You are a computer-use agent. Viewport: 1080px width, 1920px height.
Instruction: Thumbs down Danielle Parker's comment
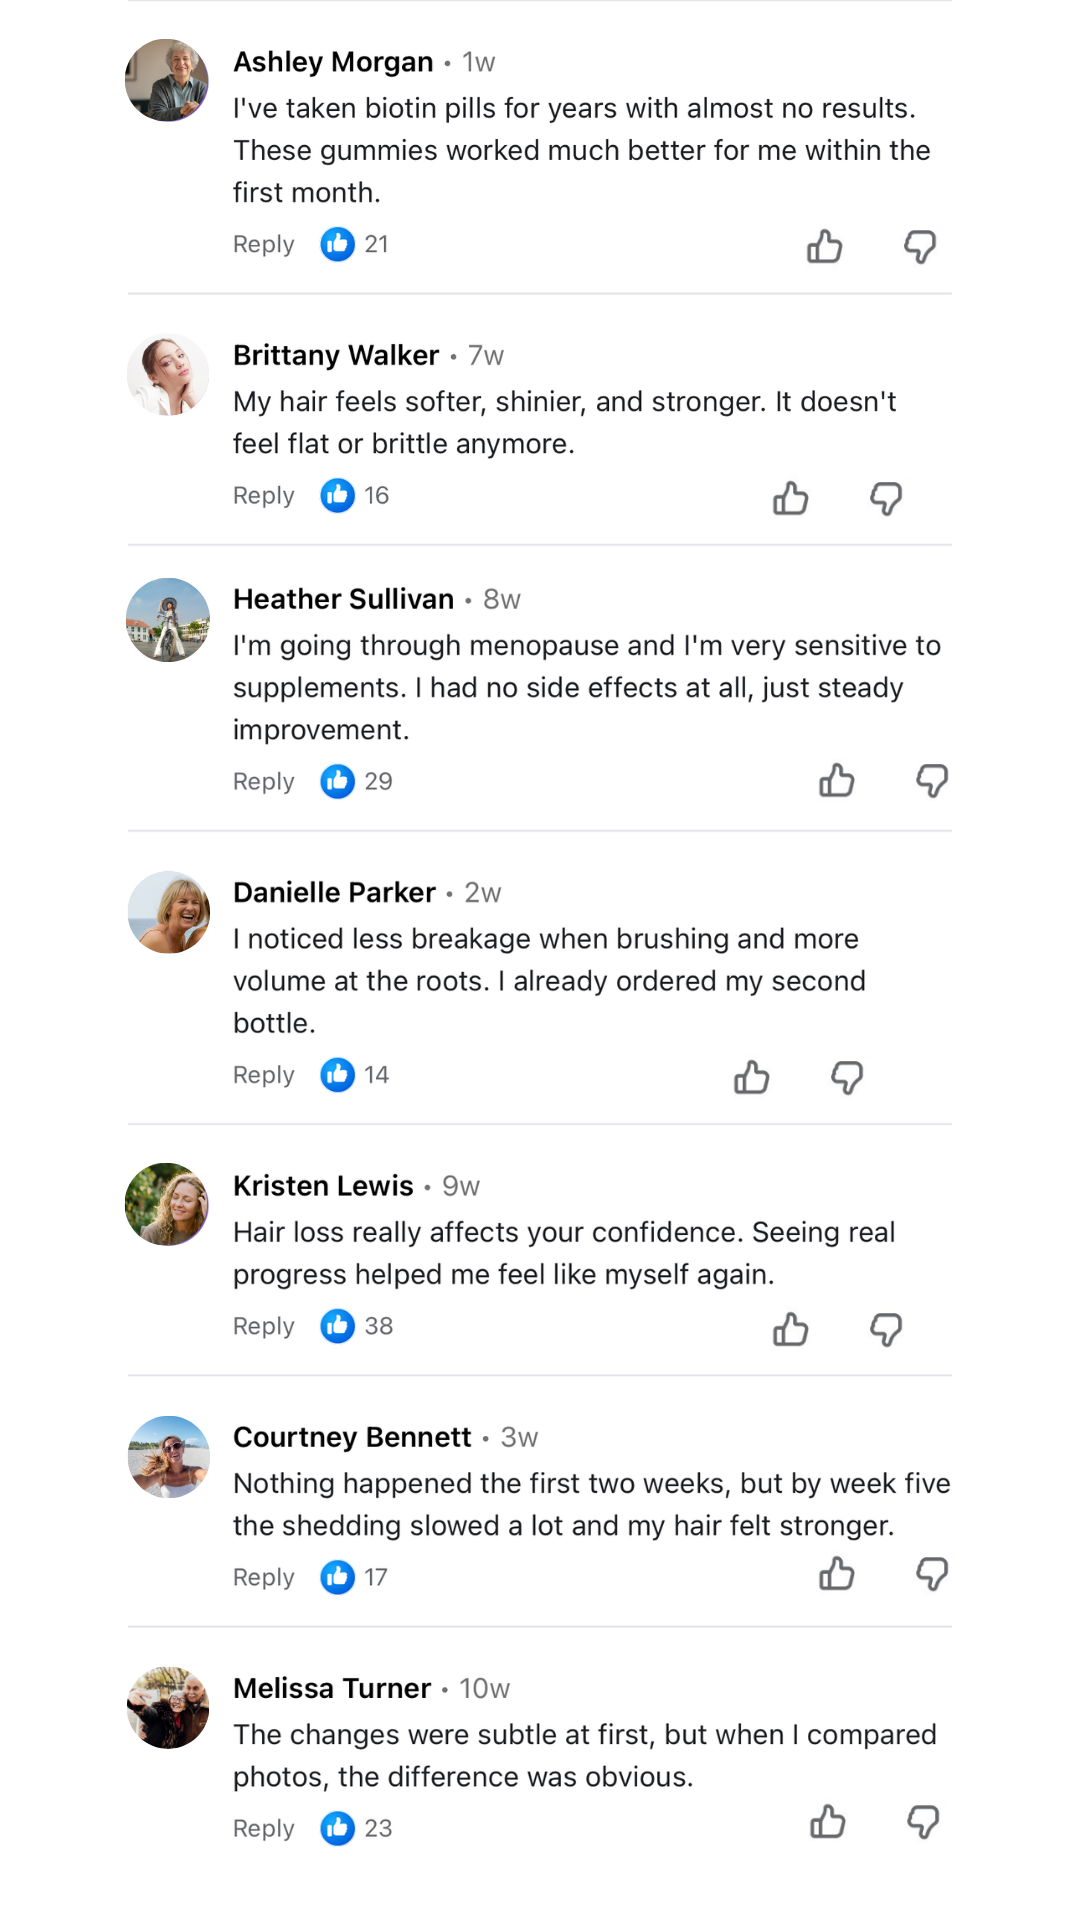847,1077
